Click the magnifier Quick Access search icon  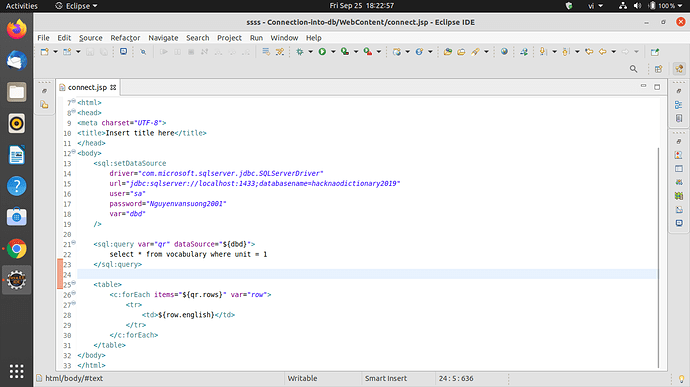pos(633,69)
